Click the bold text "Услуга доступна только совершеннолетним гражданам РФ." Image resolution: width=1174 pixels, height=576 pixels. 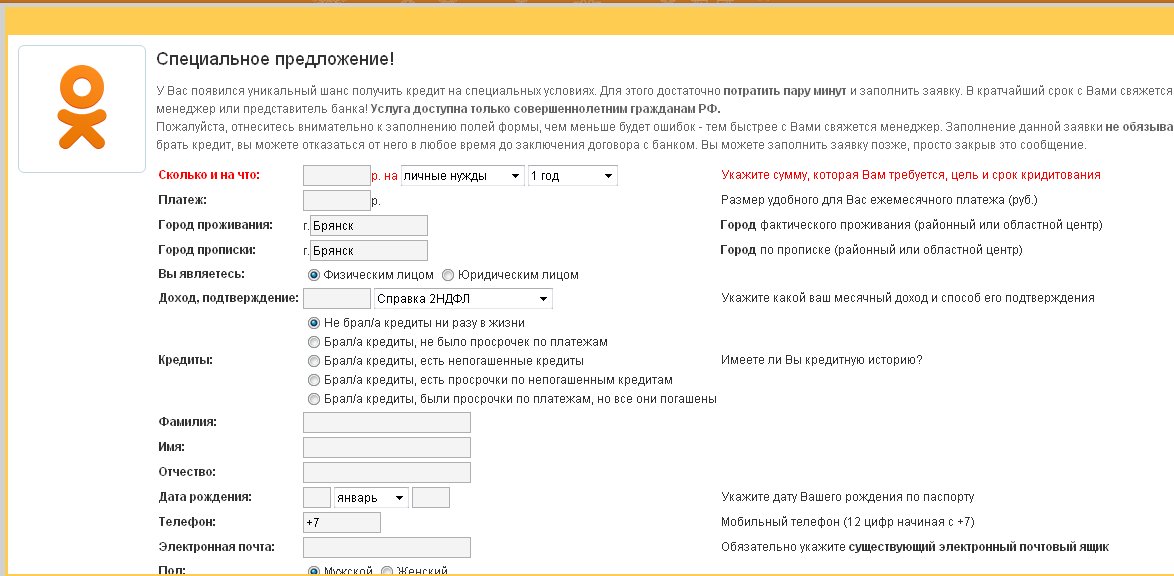545,109
